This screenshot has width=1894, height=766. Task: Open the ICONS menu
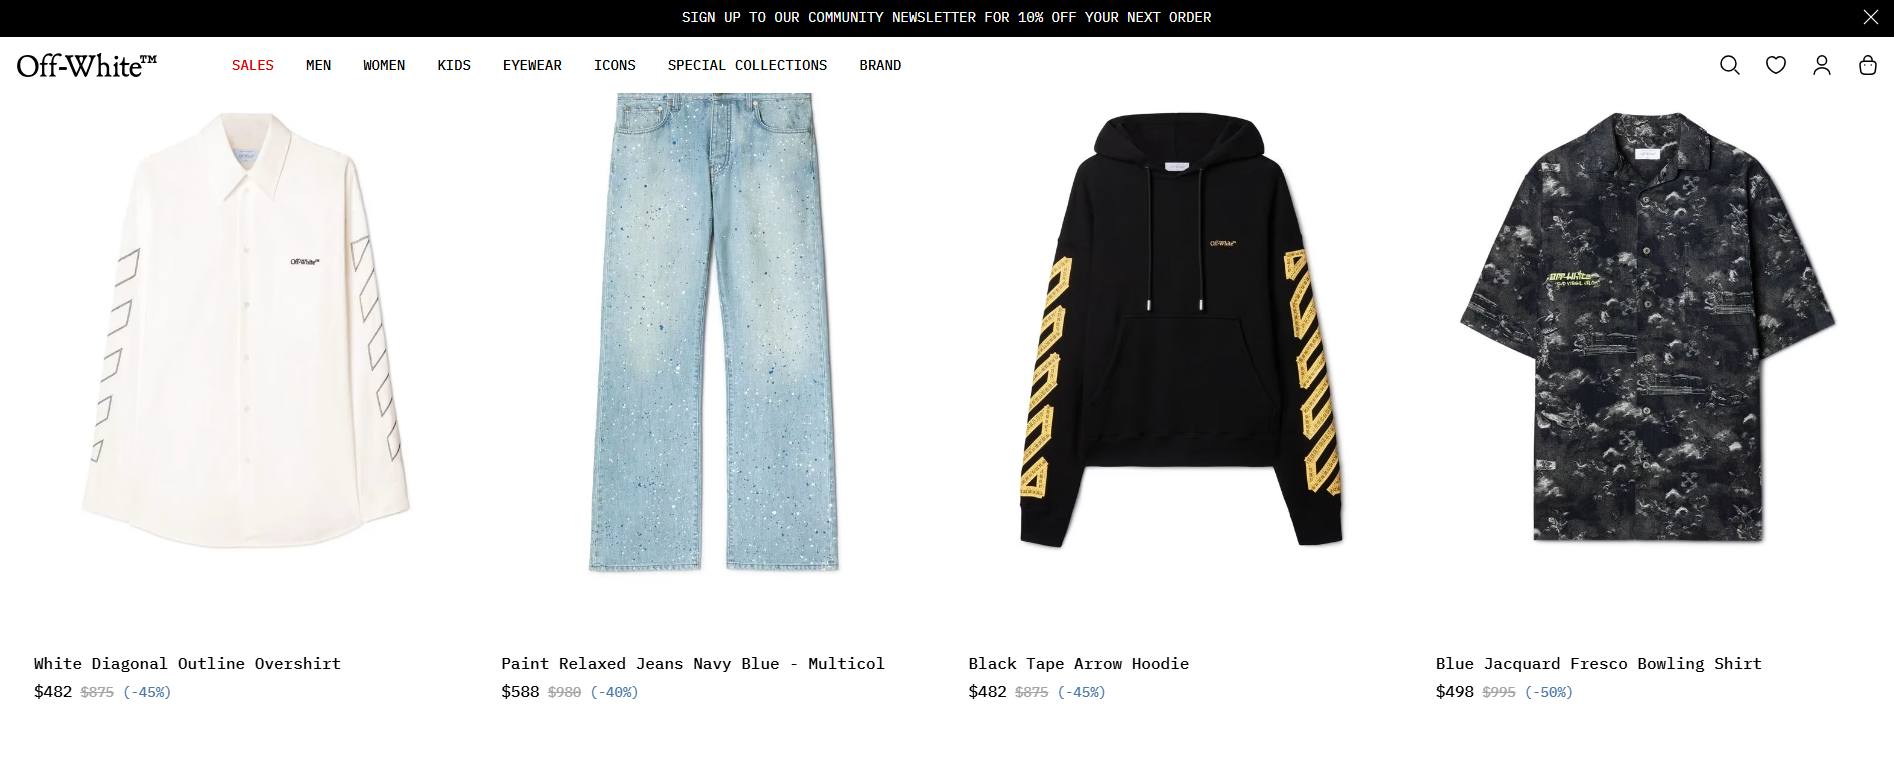point(615,65)
